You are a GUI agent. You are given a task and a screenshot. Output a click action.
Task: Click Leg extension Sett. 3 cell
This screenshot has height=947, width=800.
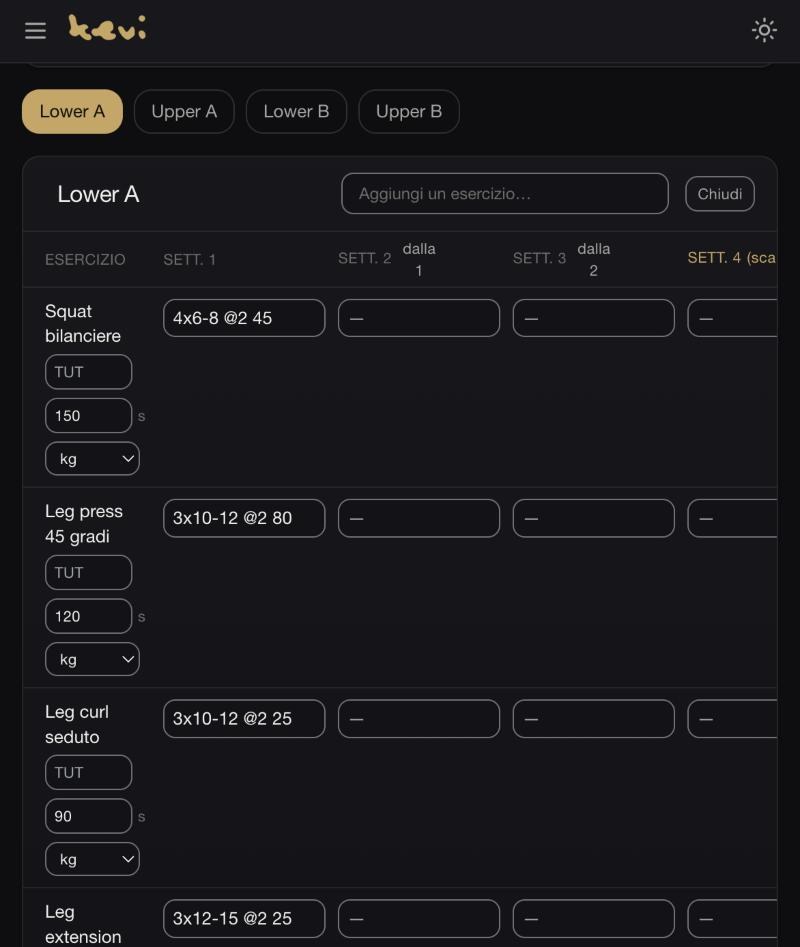click(594, 919)
